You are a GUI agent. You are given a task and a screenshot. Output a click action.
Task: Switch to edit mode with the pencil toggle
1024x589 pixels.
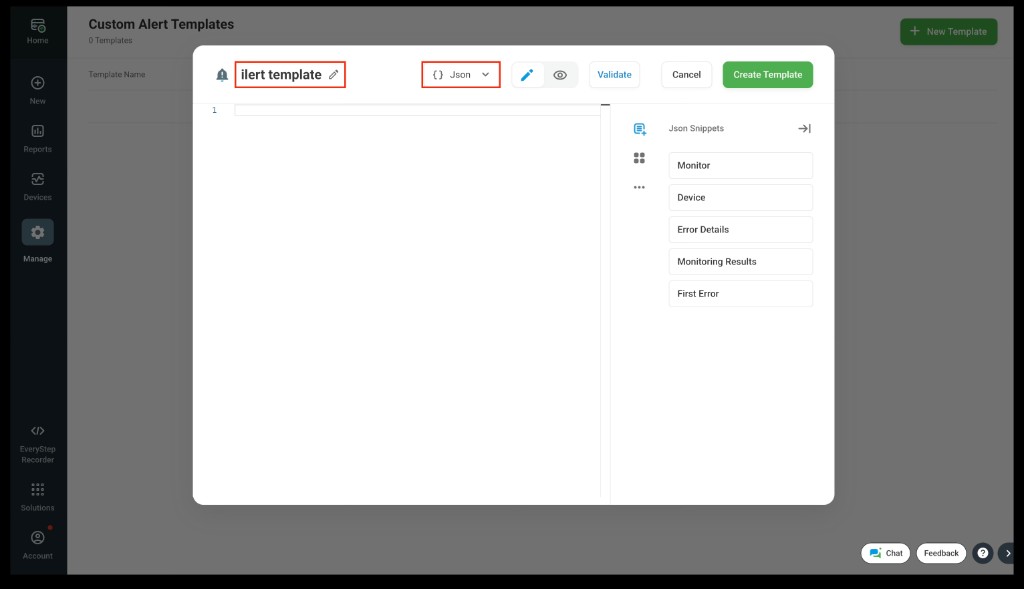(528, 75)
